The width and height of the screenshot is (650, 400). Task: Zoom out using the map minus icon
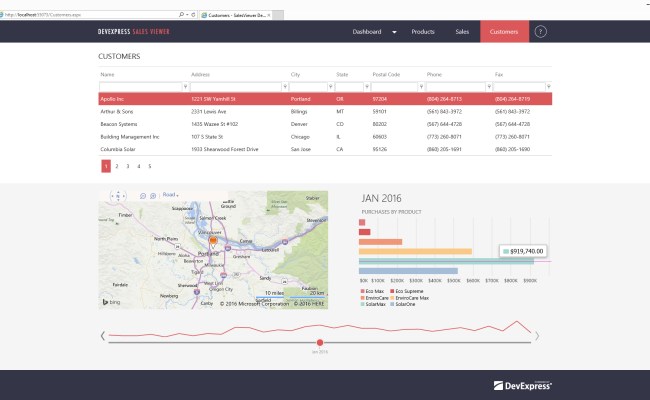(143, 196)
